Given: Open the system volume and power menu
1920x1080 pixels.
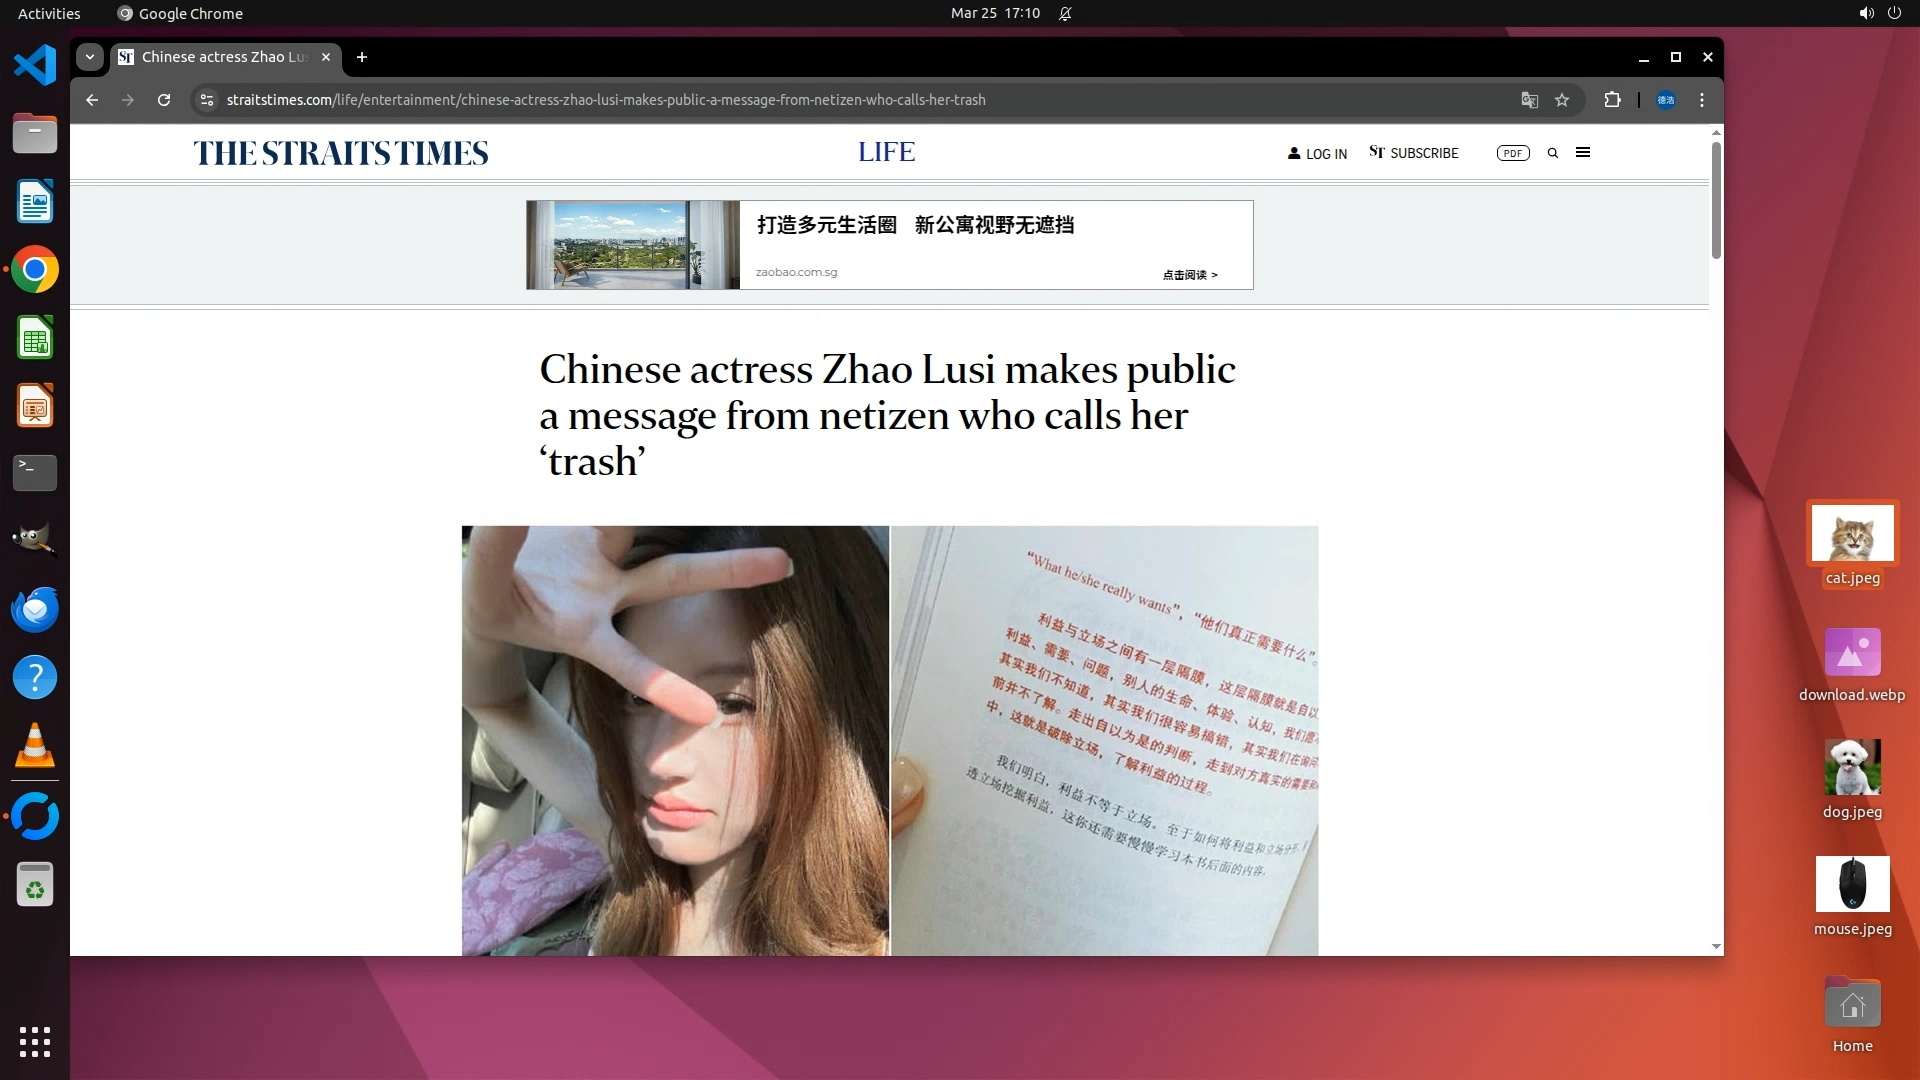Looking at the screenshot, I should pyautogui.click(x=1879, y=13).
